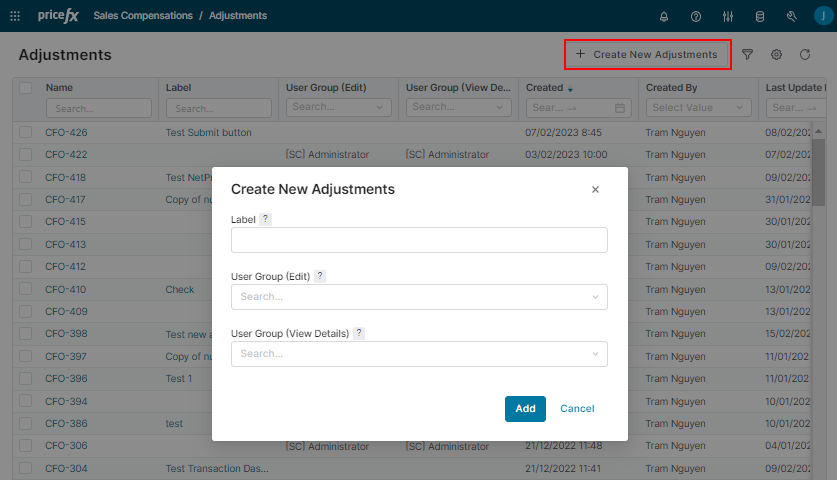Image resolution: width=837 pixels, height=480 pixels.
Task: Expand the User Group (Edit) dropdown in dialog
Action: point(418,297)
